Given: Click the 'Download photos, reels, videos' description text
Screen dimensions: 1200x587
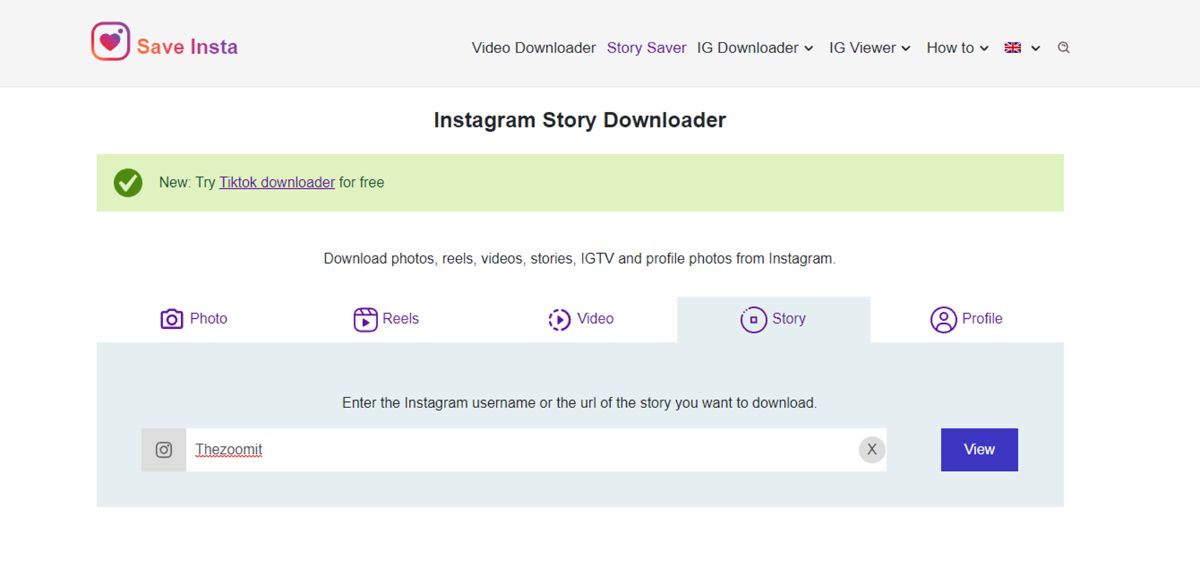Looking at the screenshot, I should 580,258.
